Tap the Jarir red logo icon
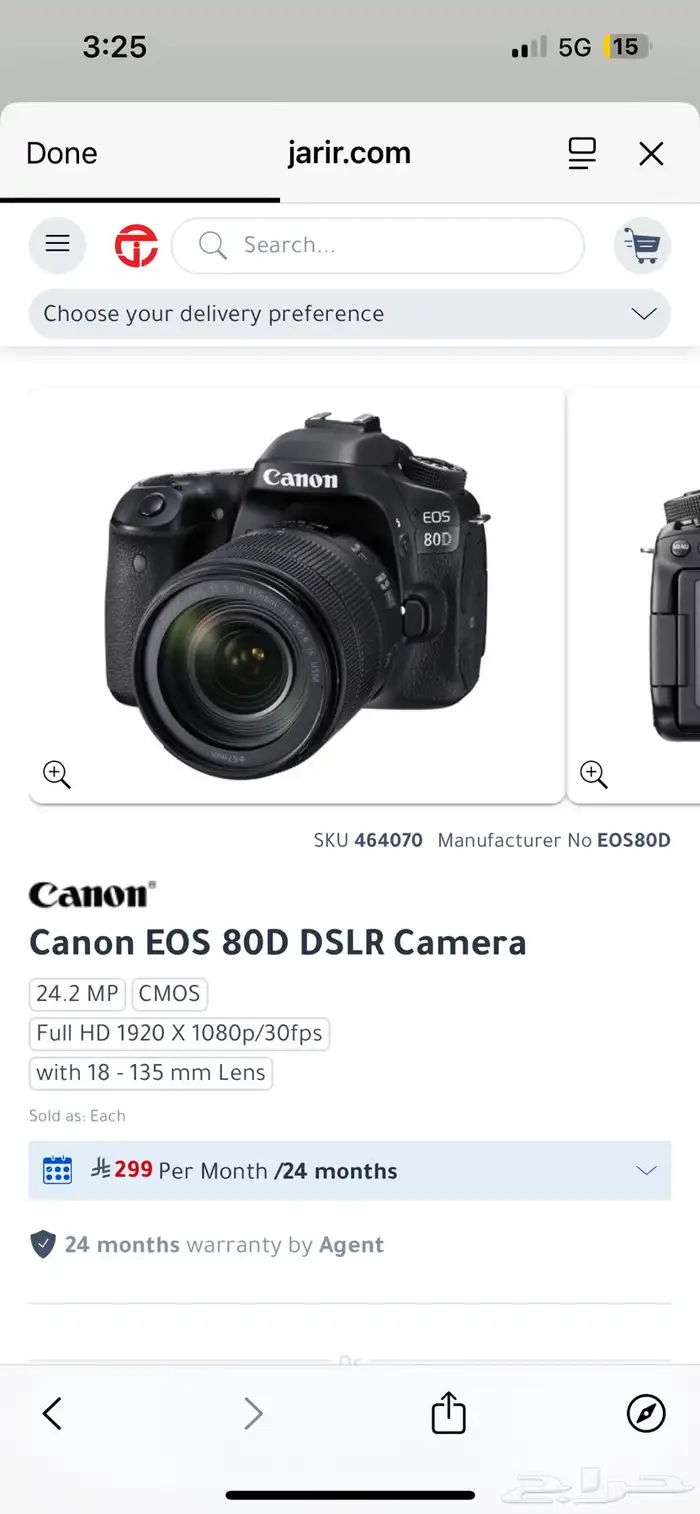The width and height of the screenshot is (700, 1514). 136,245
